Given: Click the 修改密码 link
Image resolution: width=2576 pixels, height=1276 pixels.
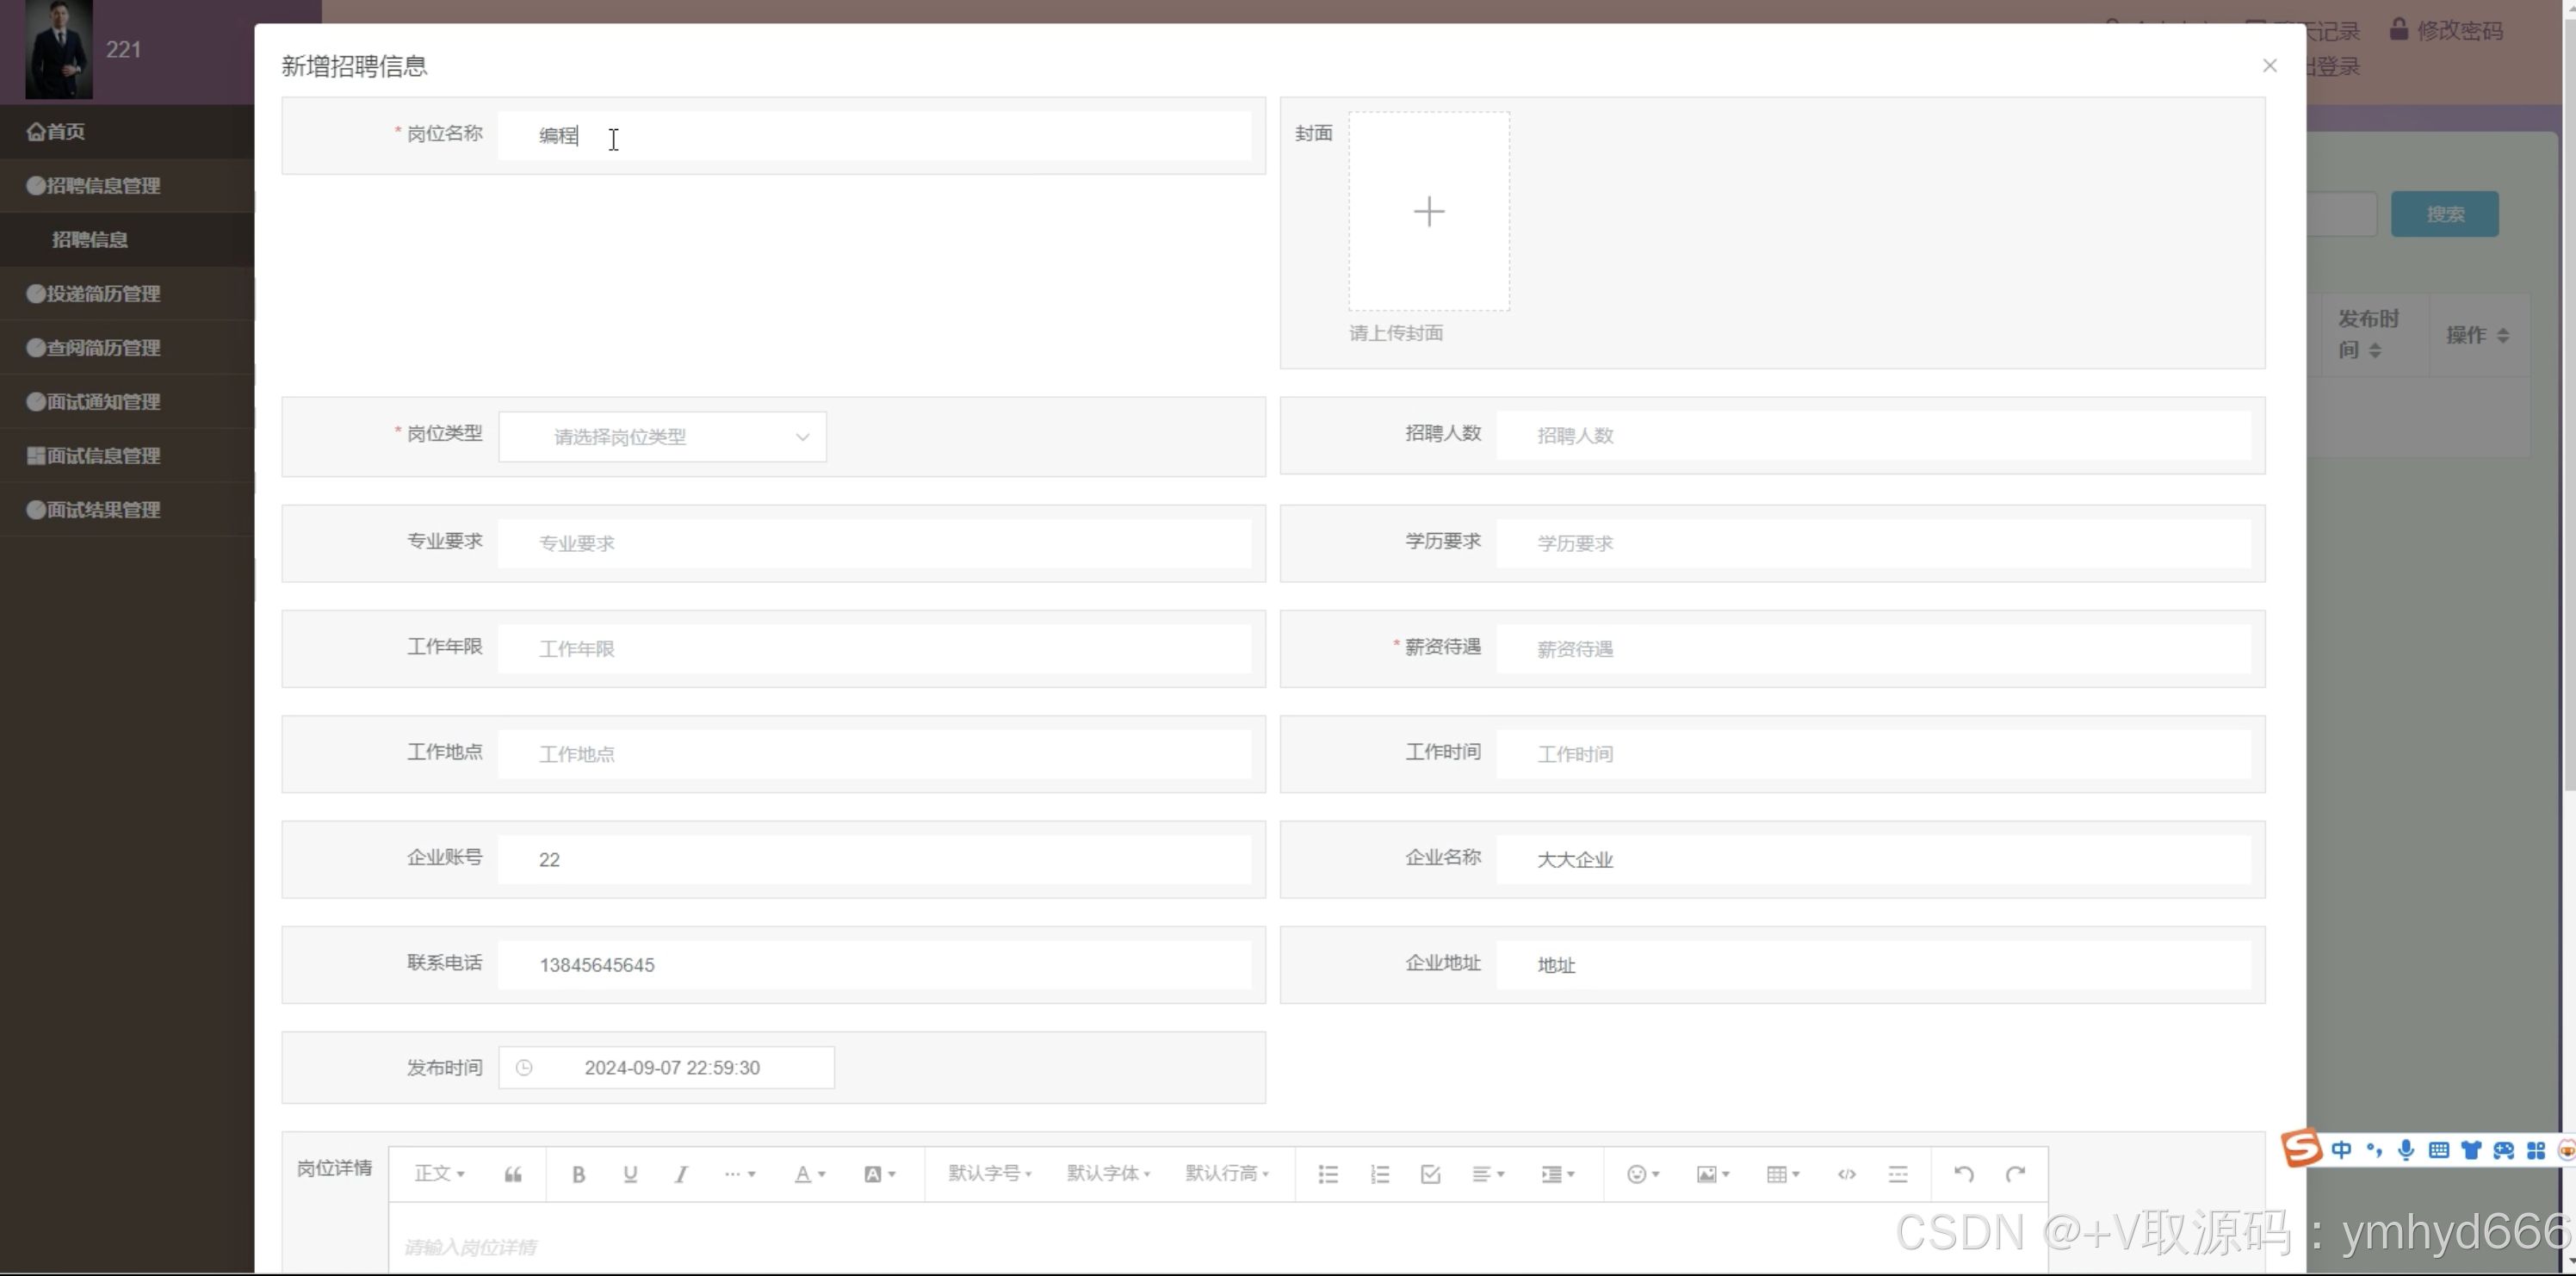Looking at the screenshot, I should [2458, 31].
